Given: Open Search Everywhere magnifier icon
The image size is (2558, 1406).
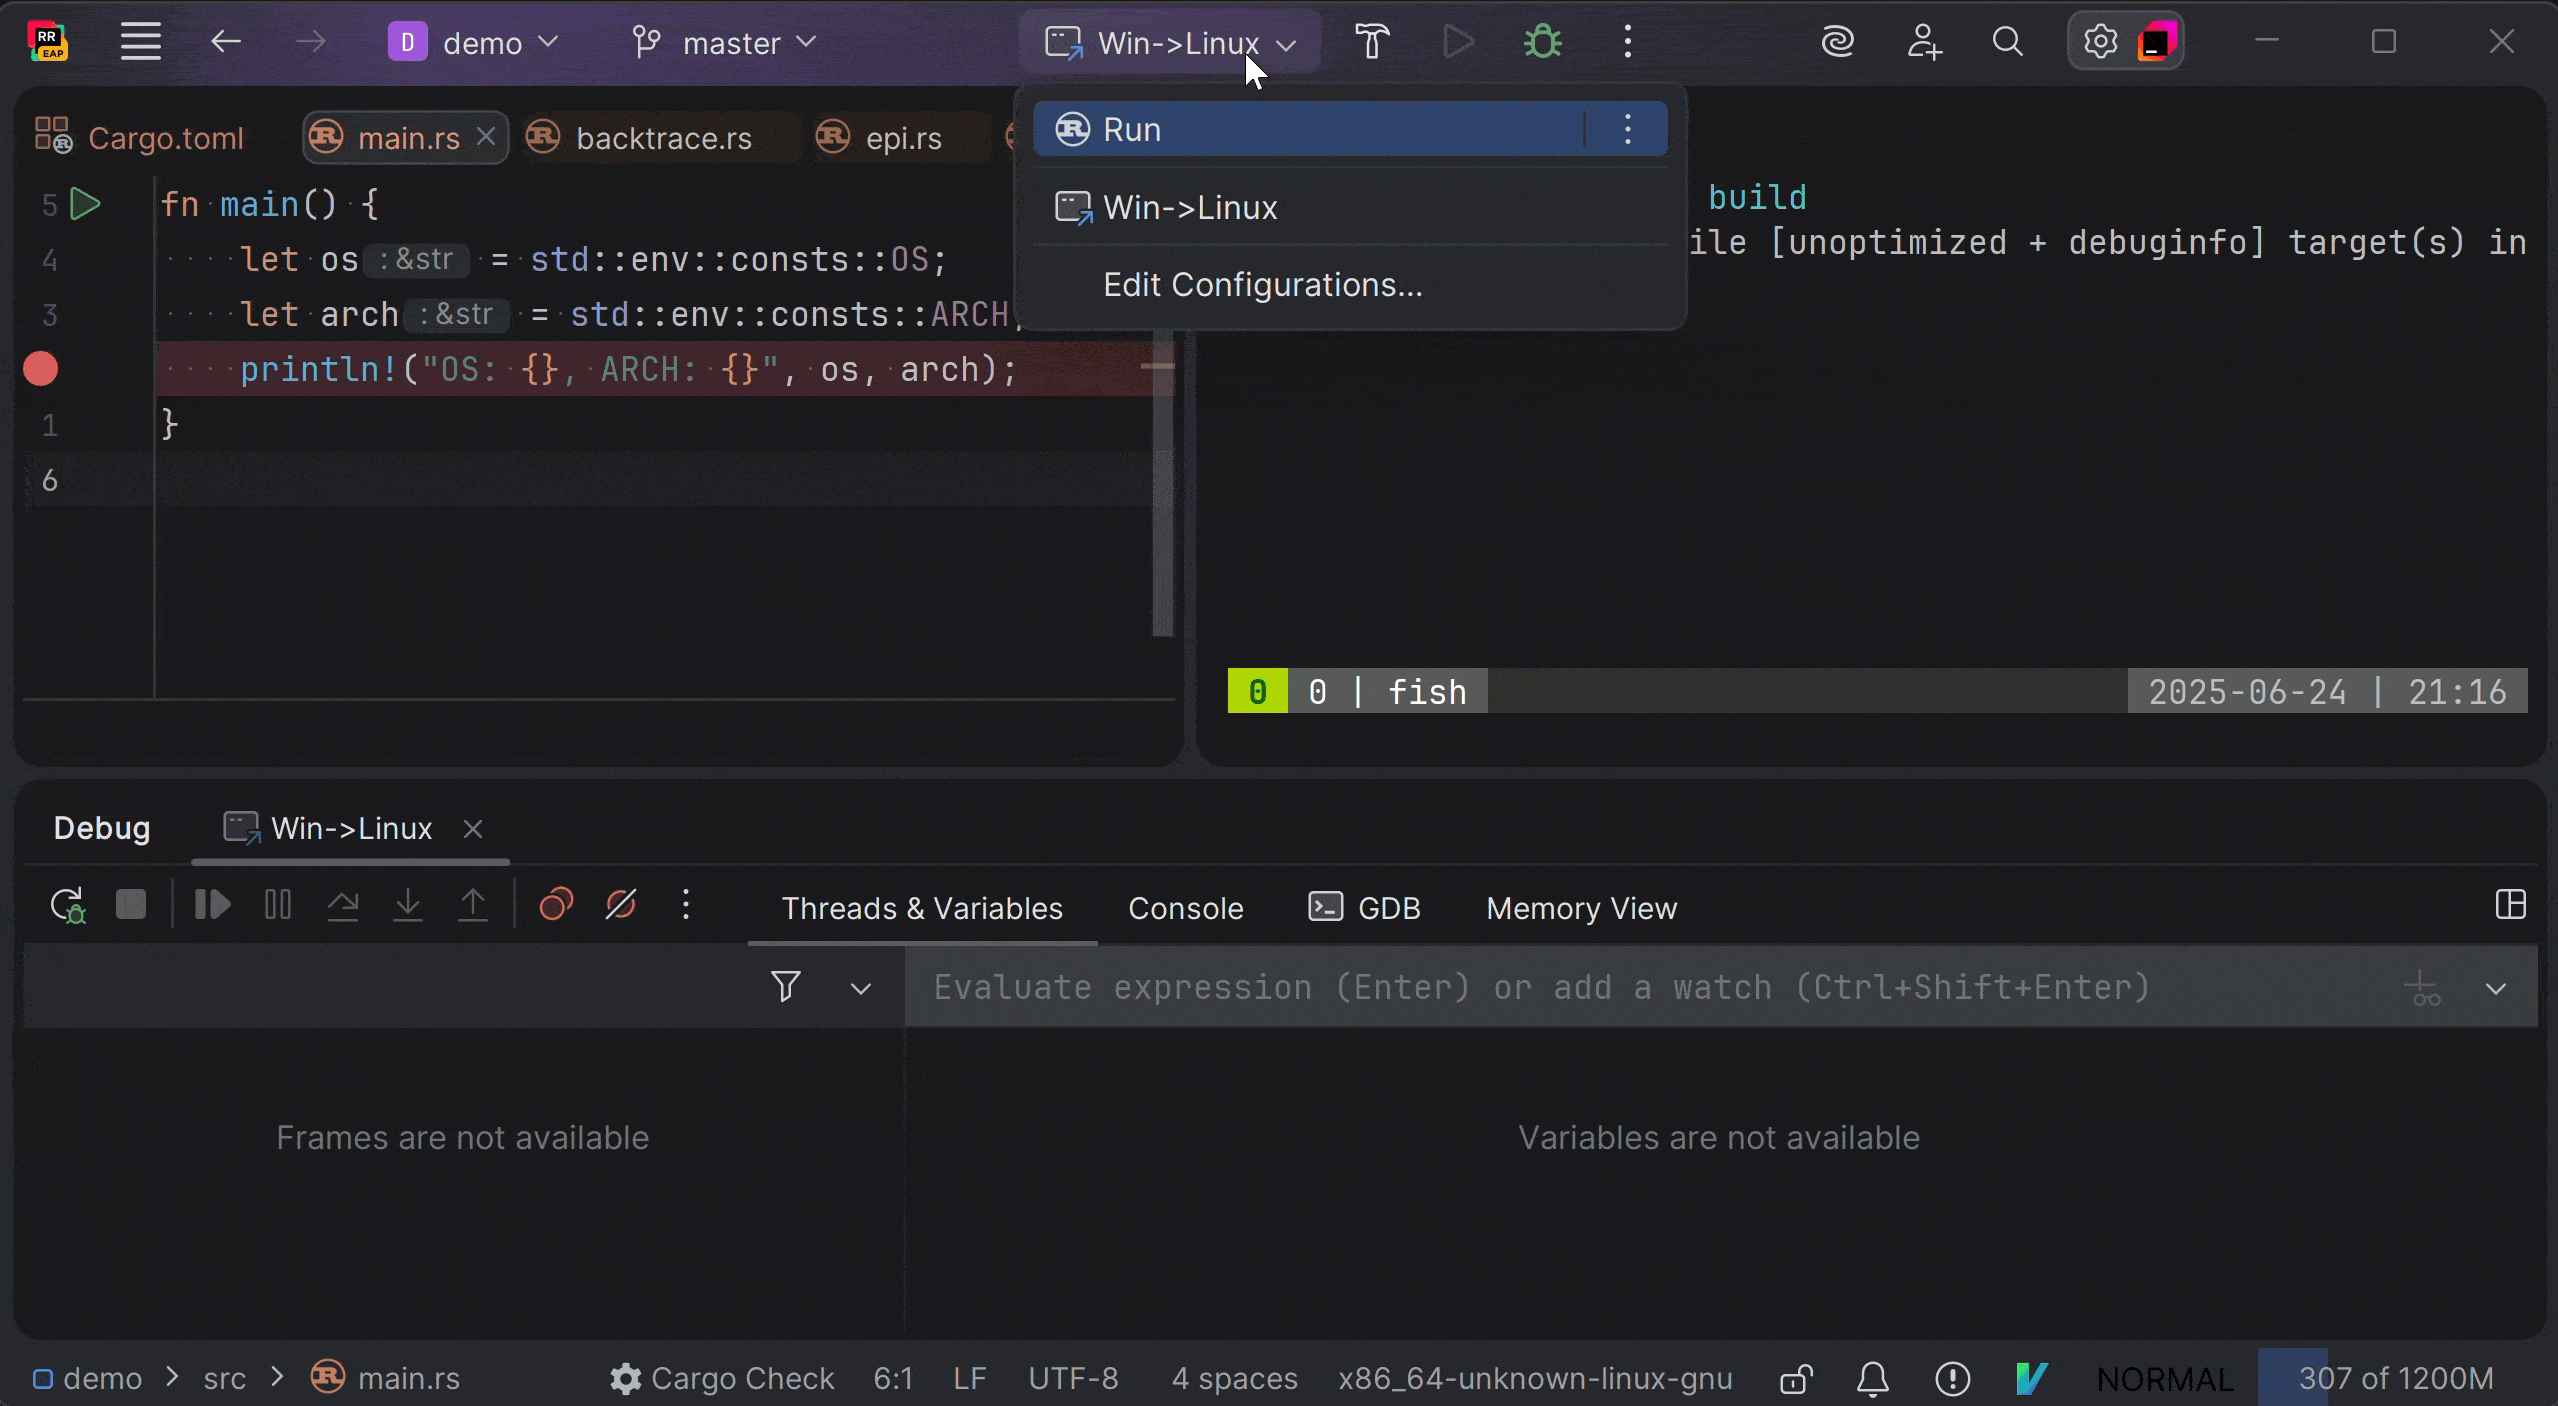Looking at the screenshot, I should click(2007, 42).
